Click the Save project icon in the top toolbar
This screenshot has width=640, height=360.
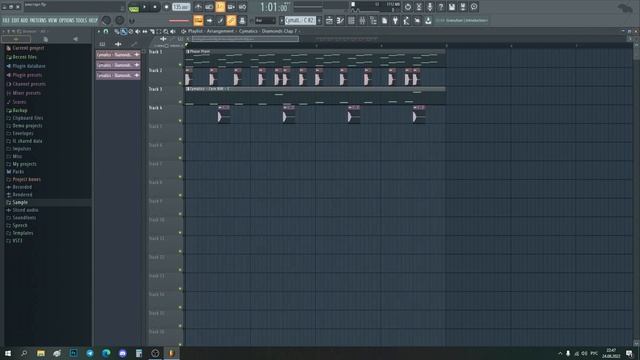pos(452,7)
